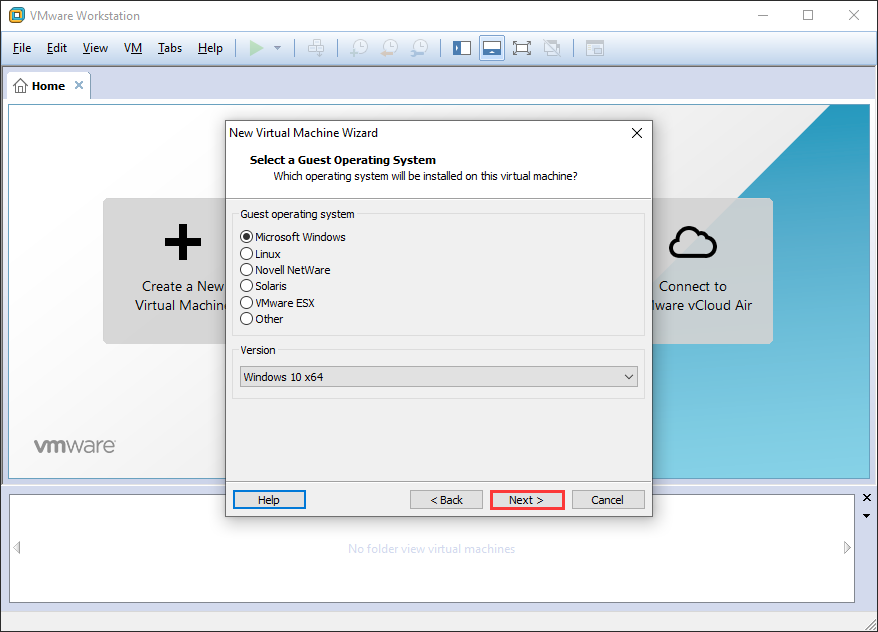The width and height of the screenshot is (878, 632).
Task: Open the VM menu
Action: (133, 48)
